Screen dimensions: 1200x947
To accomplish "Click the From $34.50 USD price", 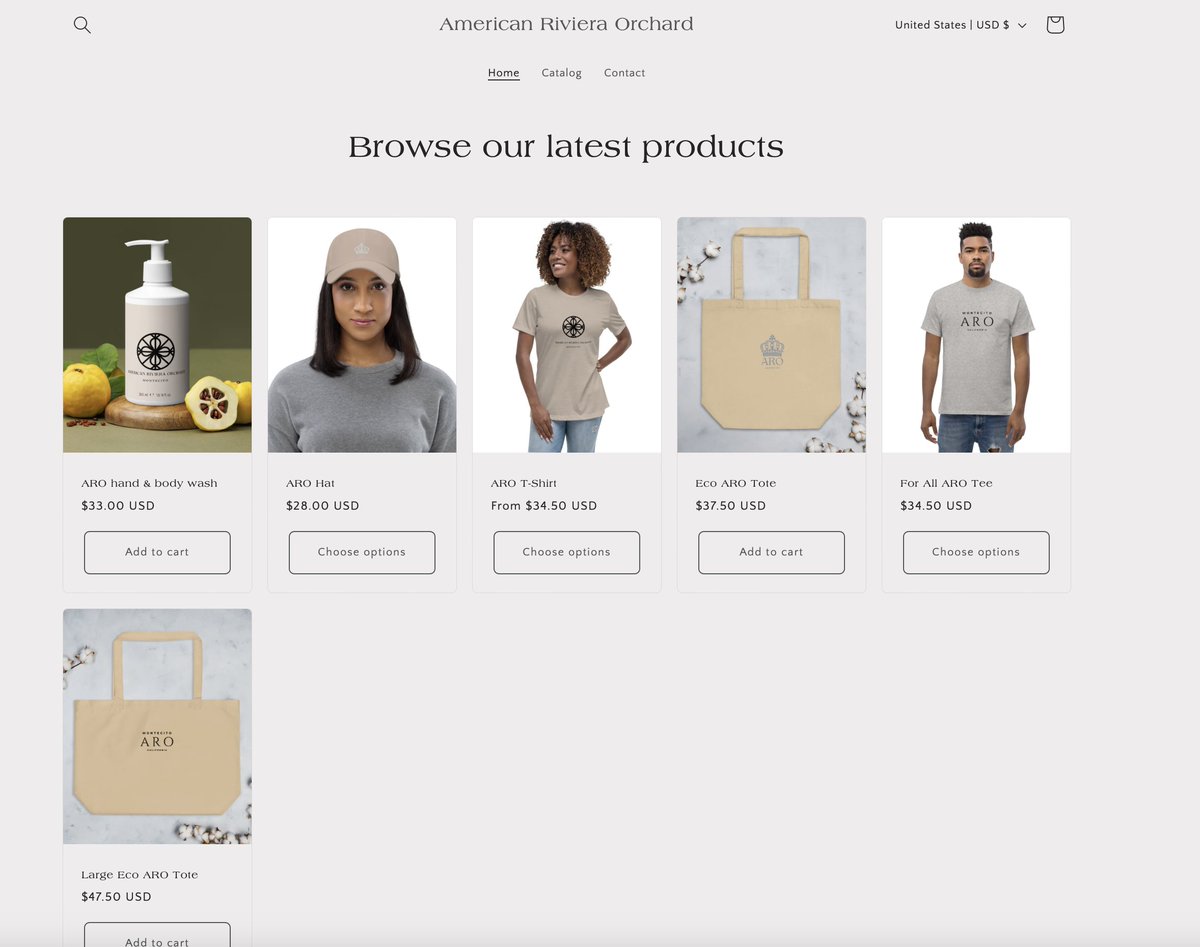I will [x=544, y=506].
